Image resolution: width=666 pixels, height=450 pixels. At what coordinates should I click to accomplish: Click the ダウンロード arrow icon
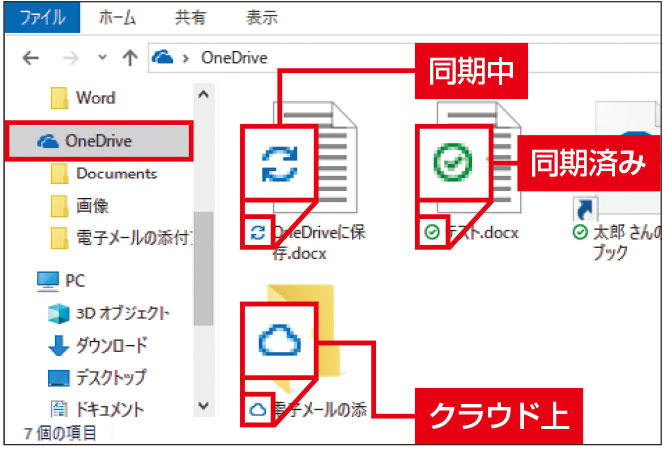[x=59, y=345]
